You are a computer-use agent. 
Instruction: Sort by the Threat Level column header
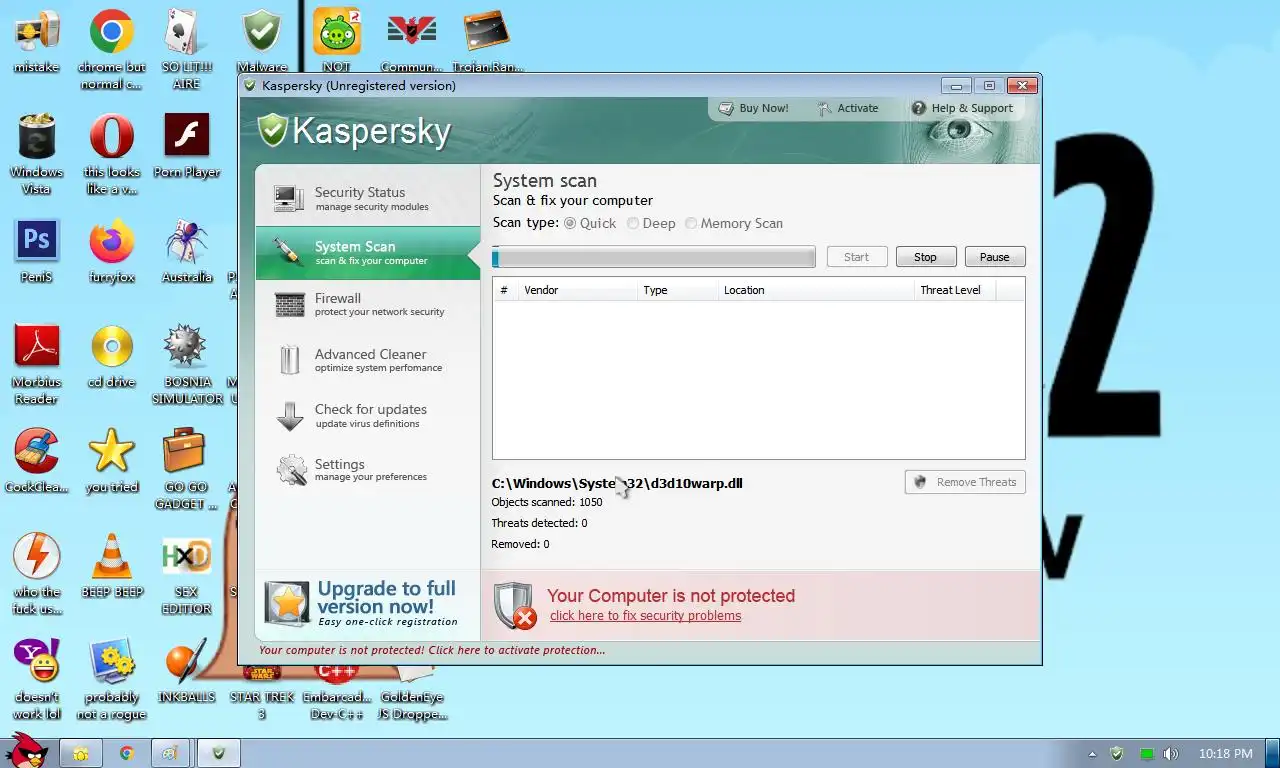pos(955,290)
